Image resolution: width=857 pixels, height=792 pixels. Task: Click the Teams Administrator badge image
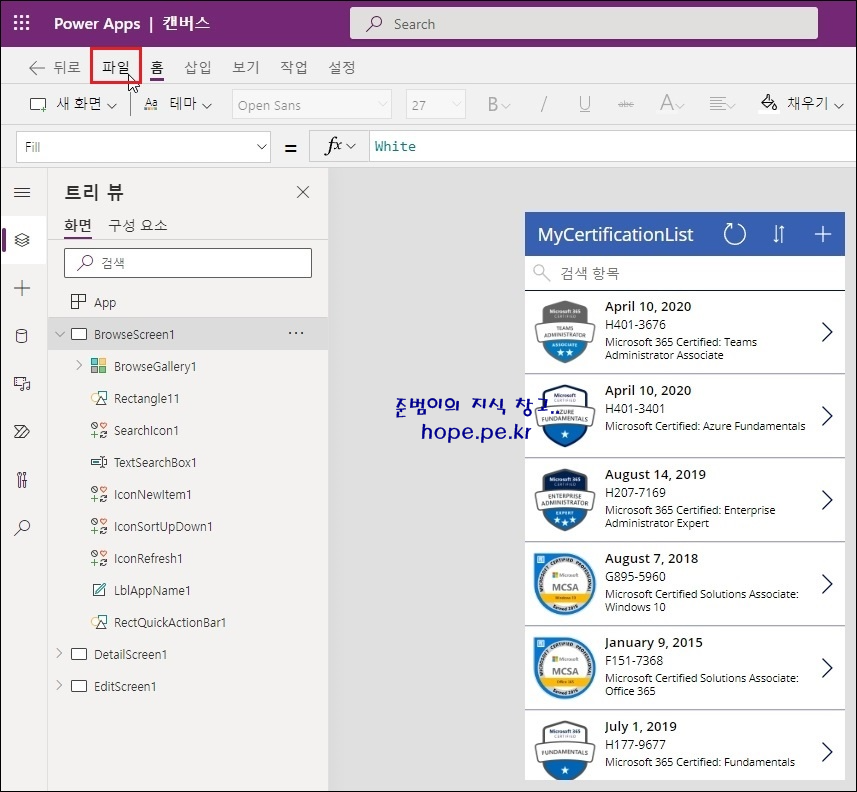pos(565,332)
